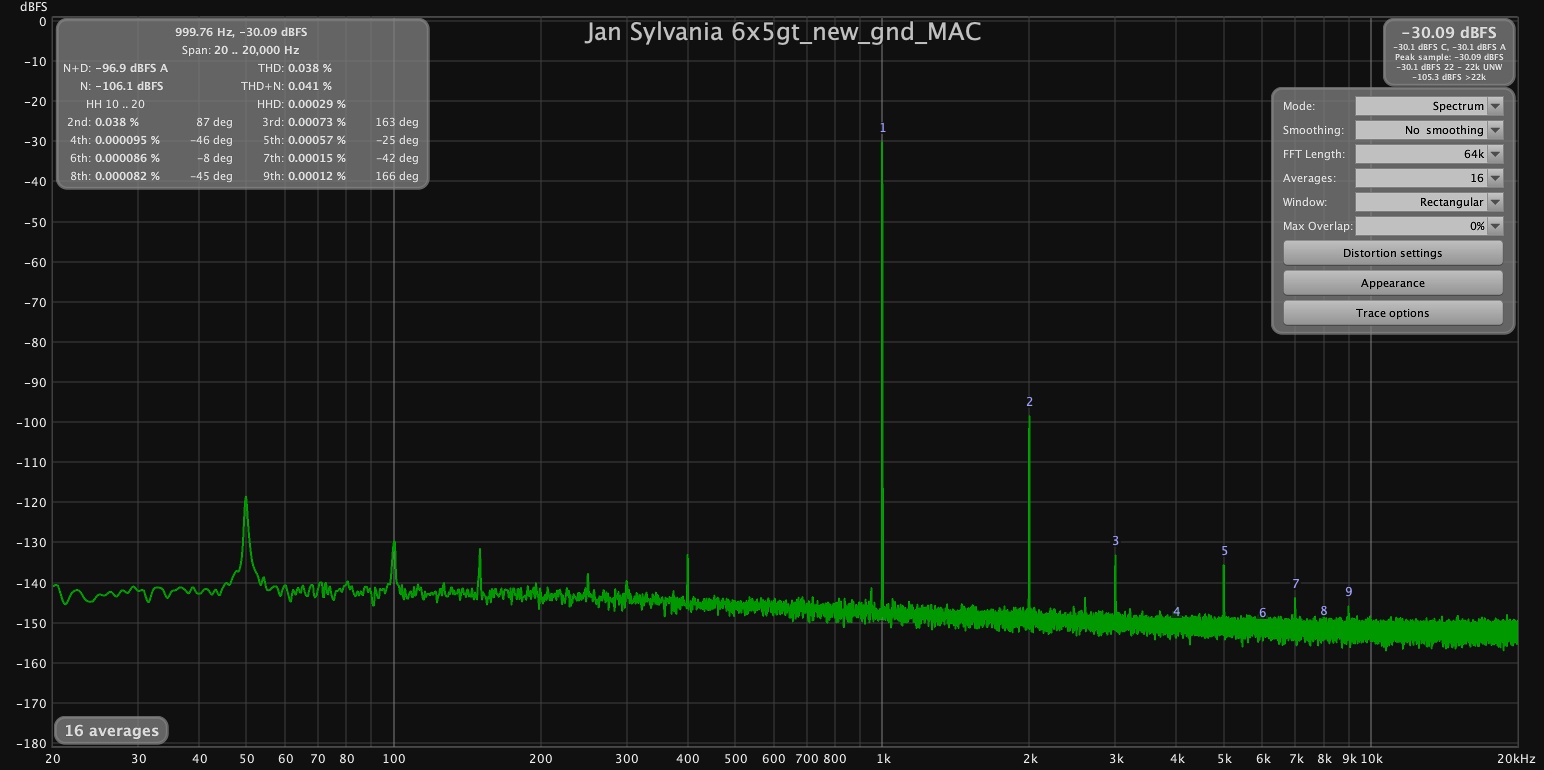Click the Span: 20 .. 20,000 Hz text

pyautogui.click(x=241, y=49)
